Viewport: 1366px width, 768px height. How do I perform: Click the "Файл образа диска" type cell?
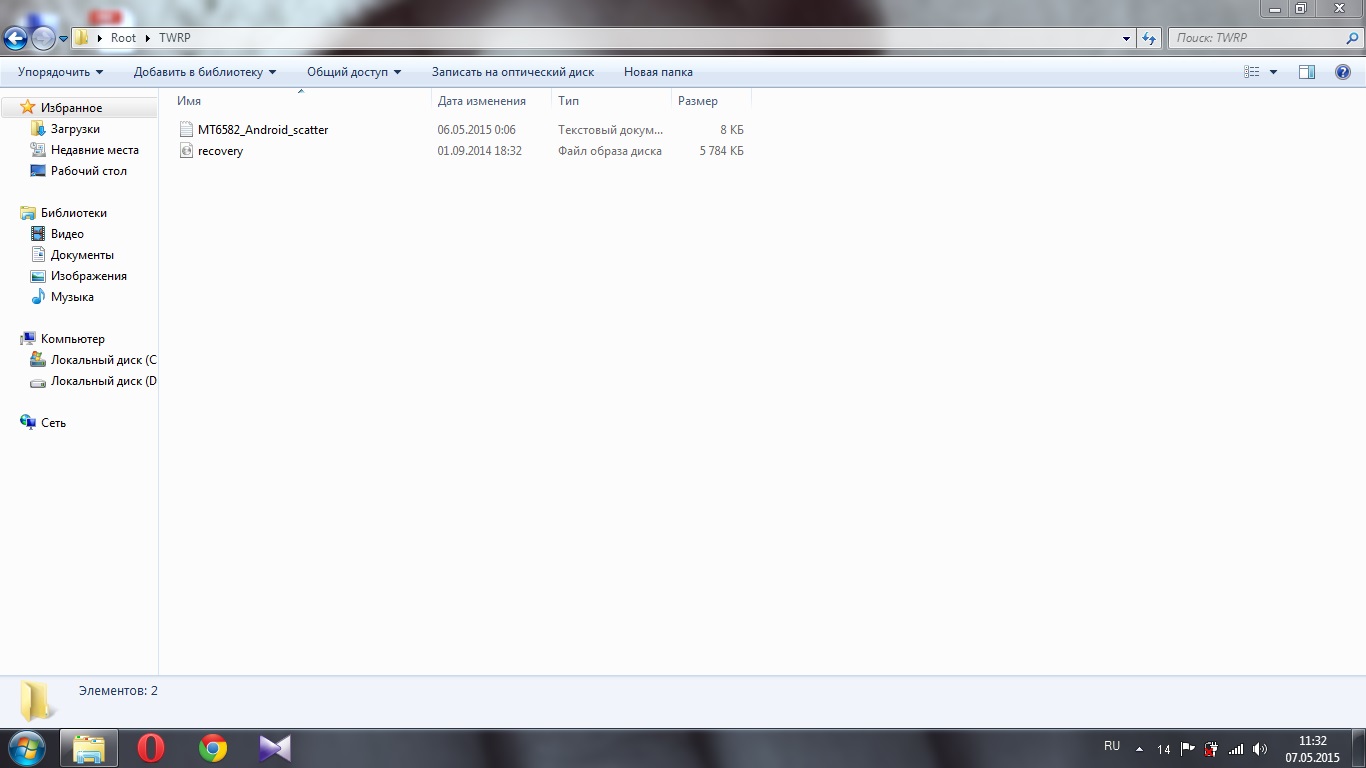(610, 151)
